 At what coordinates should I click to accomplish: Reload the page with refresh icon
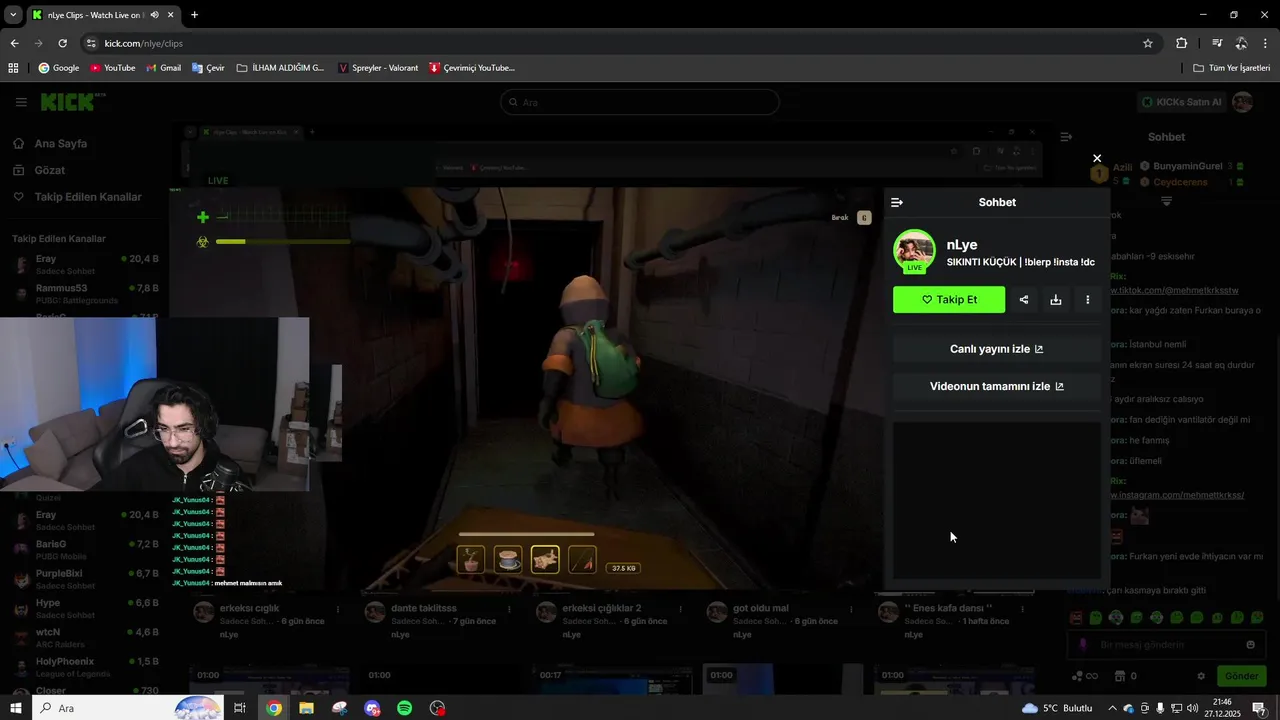coord(62,43)
